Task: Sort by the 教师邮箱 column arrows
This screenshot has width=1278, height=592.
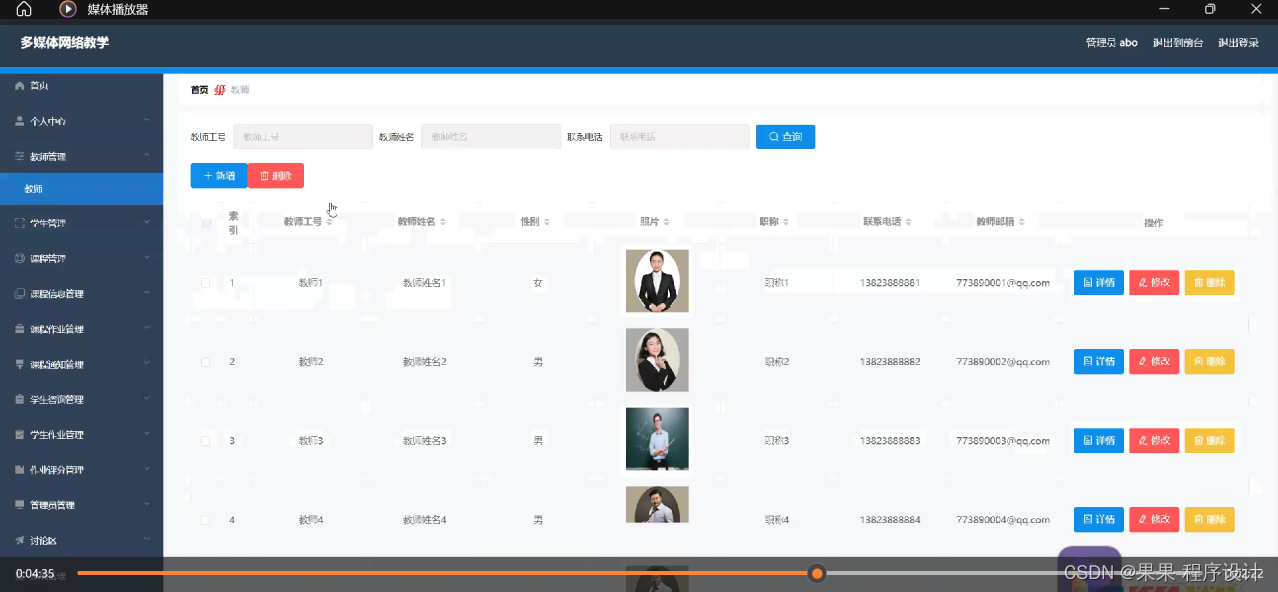Action: click(1022, 222)
